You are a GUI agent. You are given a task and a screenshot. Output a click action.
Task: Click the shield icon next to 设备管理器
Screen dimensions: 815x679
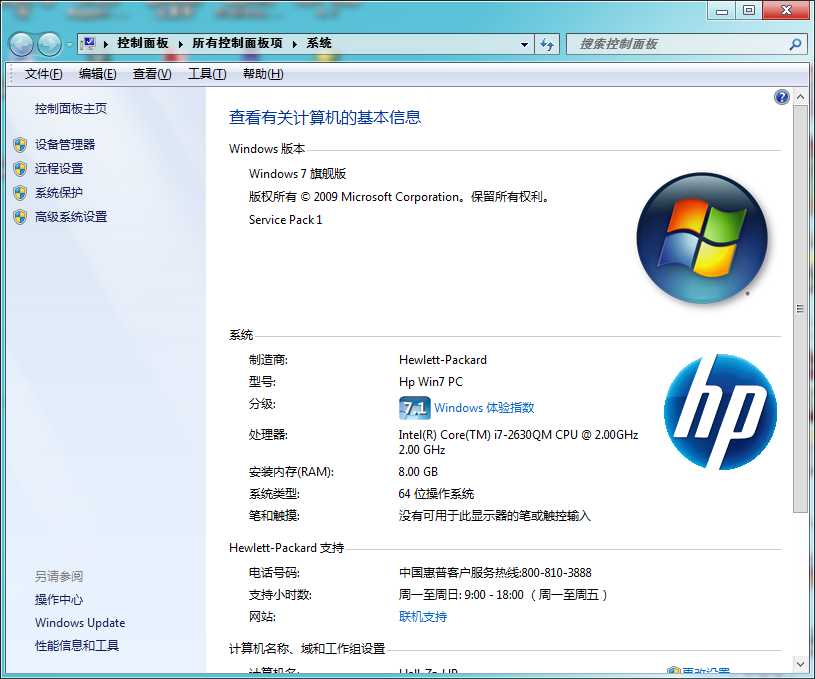(20, 145)
